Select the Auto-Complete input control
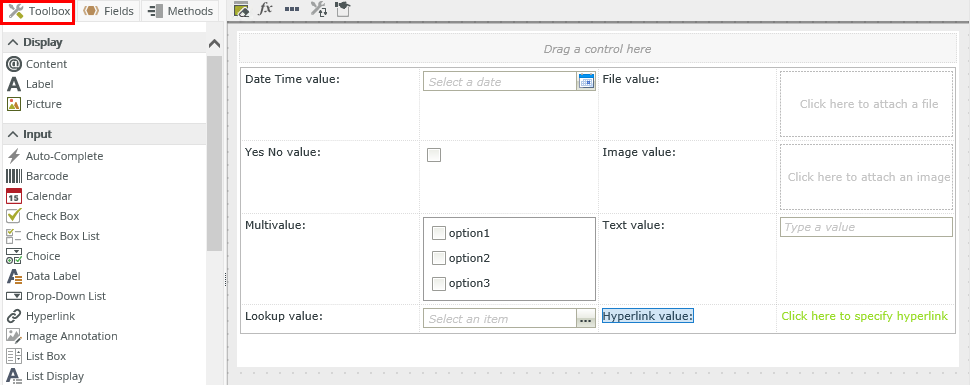970x385 pixels. 54,156
